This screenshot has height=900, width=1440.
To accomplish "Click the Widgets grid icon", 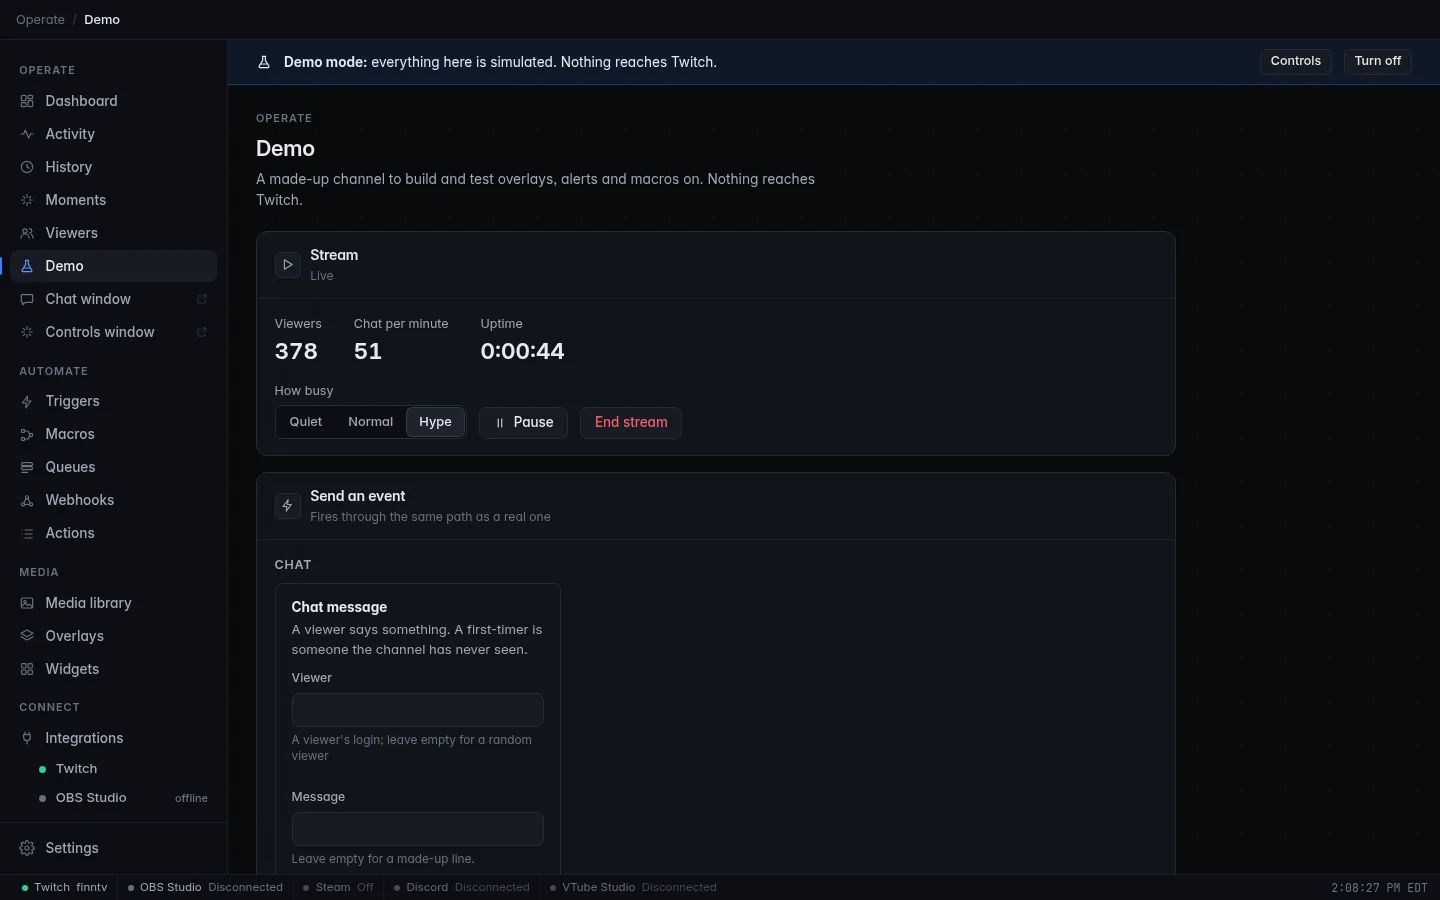I will (x=27, y=669).
